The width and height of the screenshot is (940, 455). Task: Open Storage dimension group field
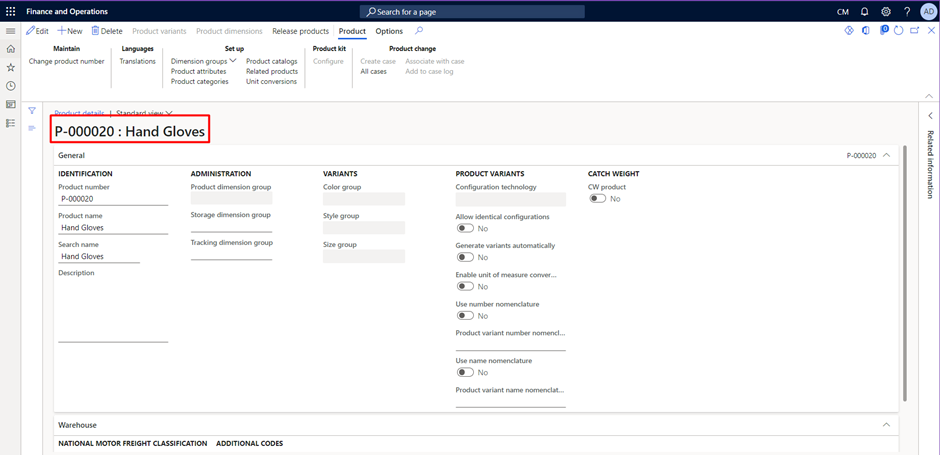tap(231, 227)
